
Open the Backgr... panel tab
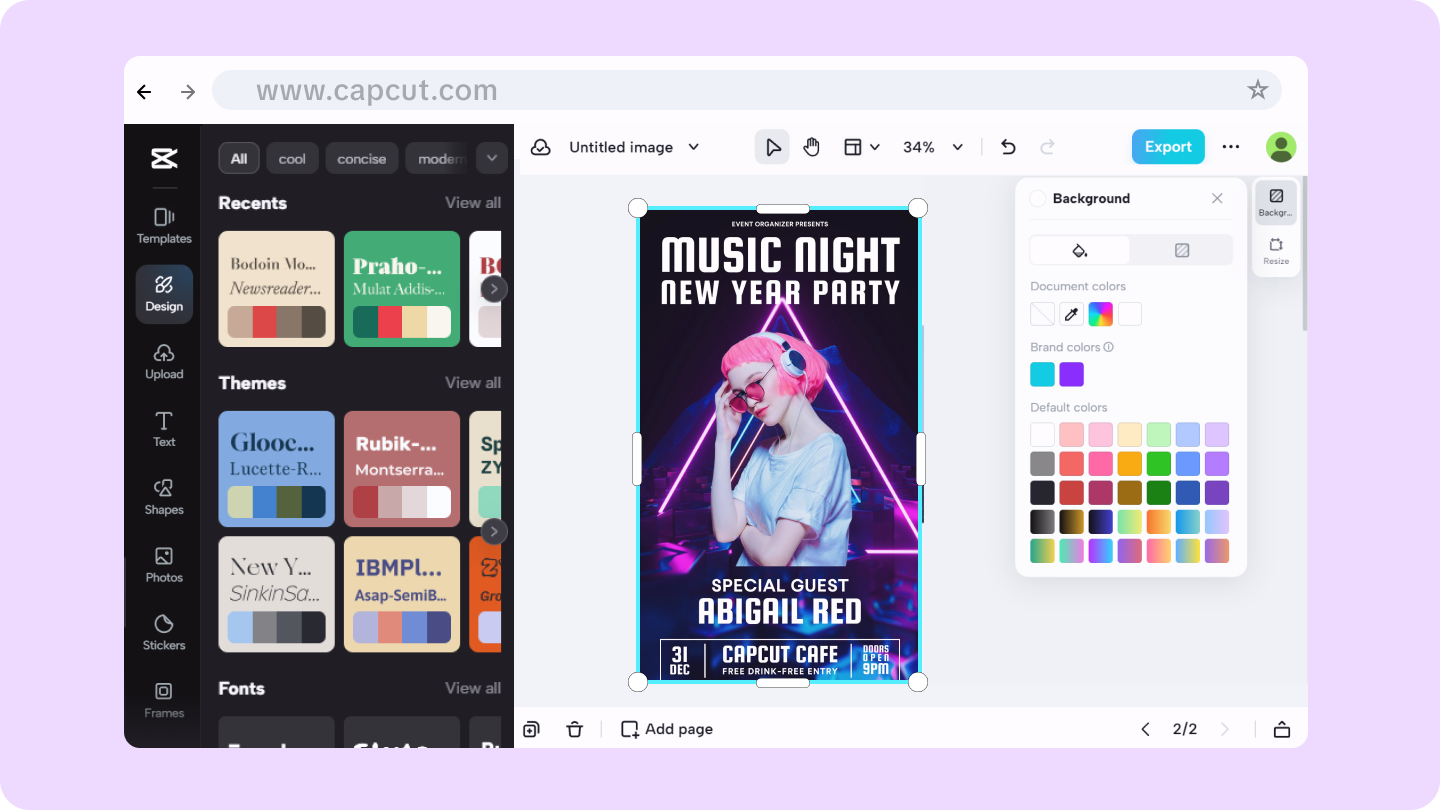(1276, 204)
